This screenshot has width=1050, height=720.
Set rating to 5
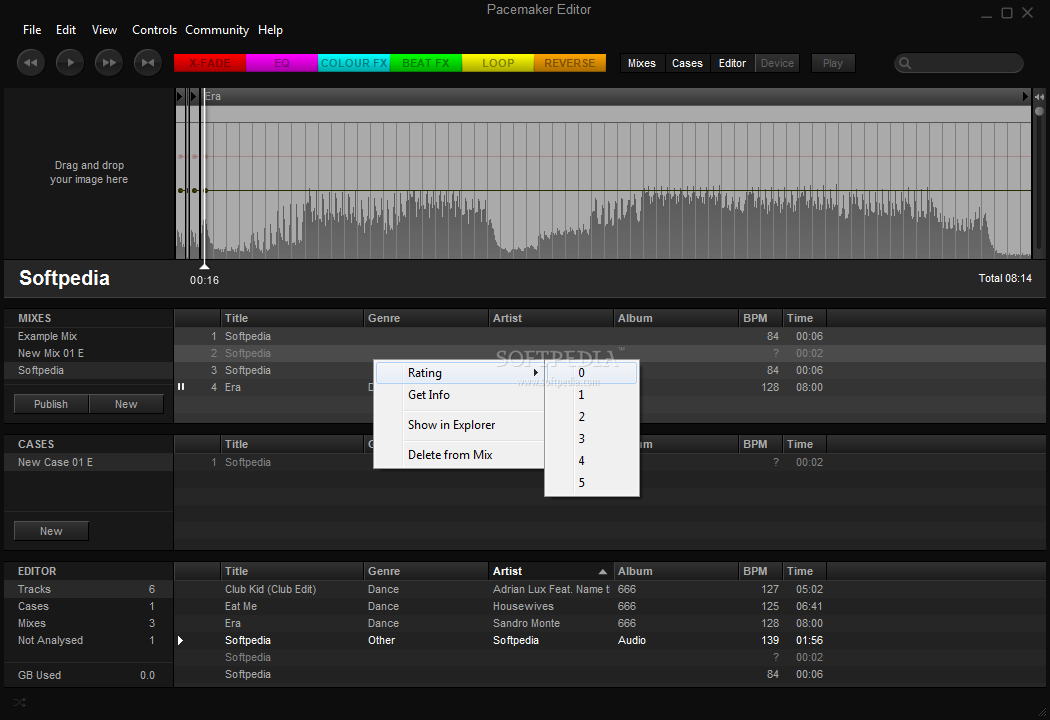click(x=592, y=482)
